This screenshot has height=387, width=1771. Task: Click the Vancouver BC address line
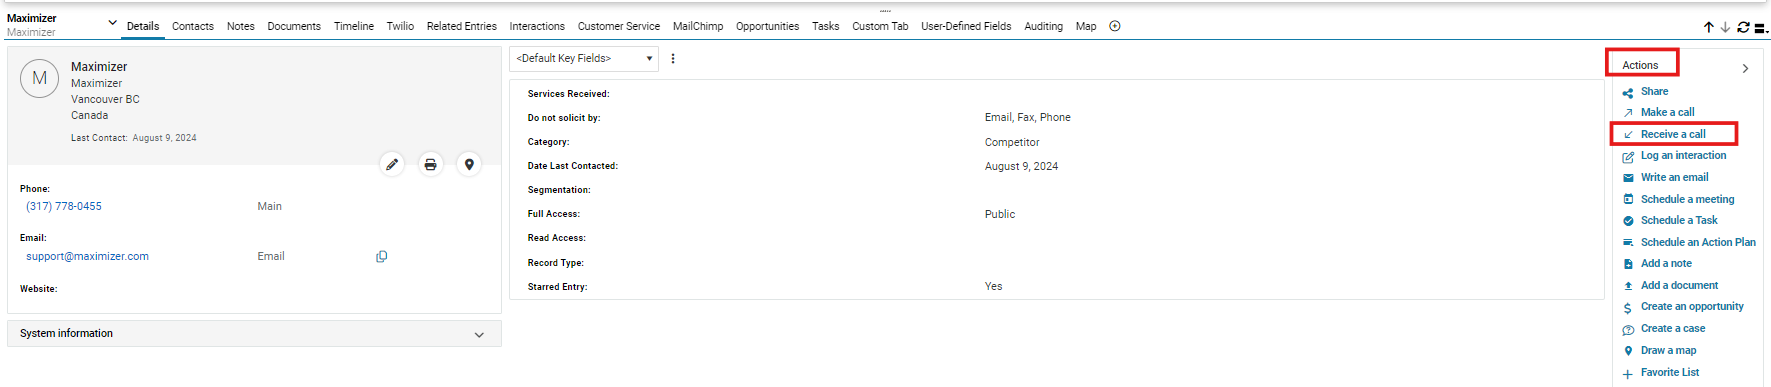105,99
